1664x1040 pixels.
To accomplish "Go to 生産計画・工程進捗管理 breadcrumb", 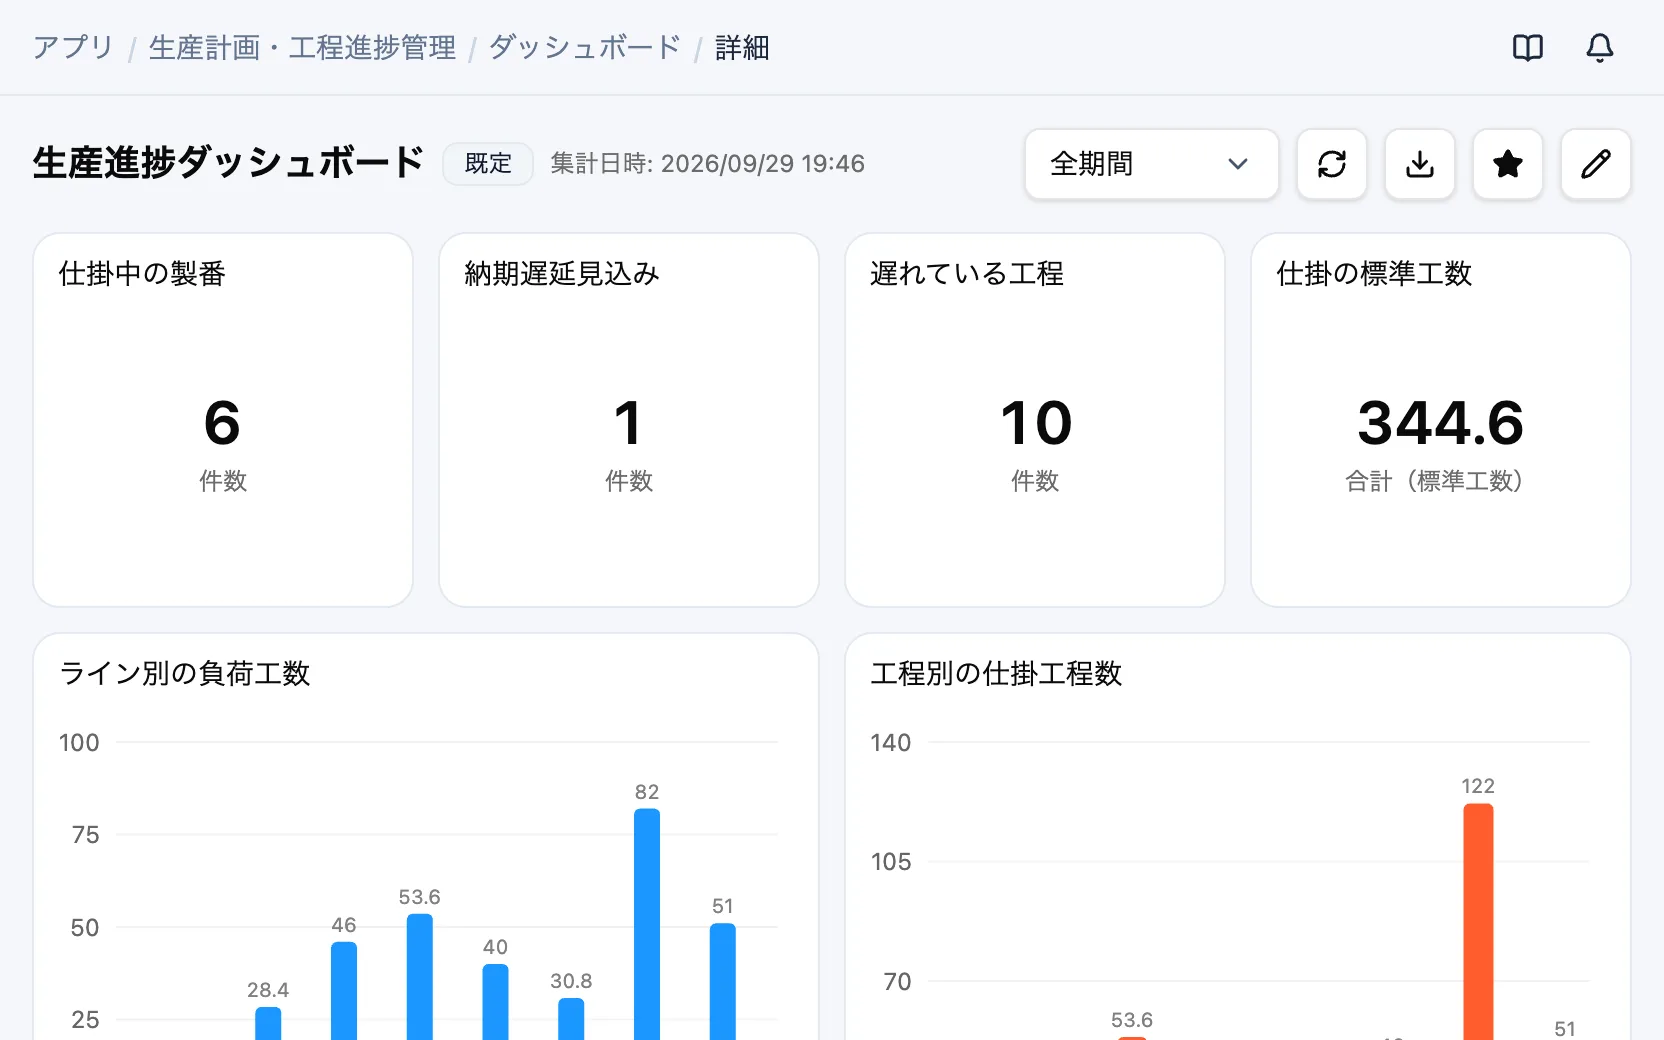I will click(x=302, y=47).
